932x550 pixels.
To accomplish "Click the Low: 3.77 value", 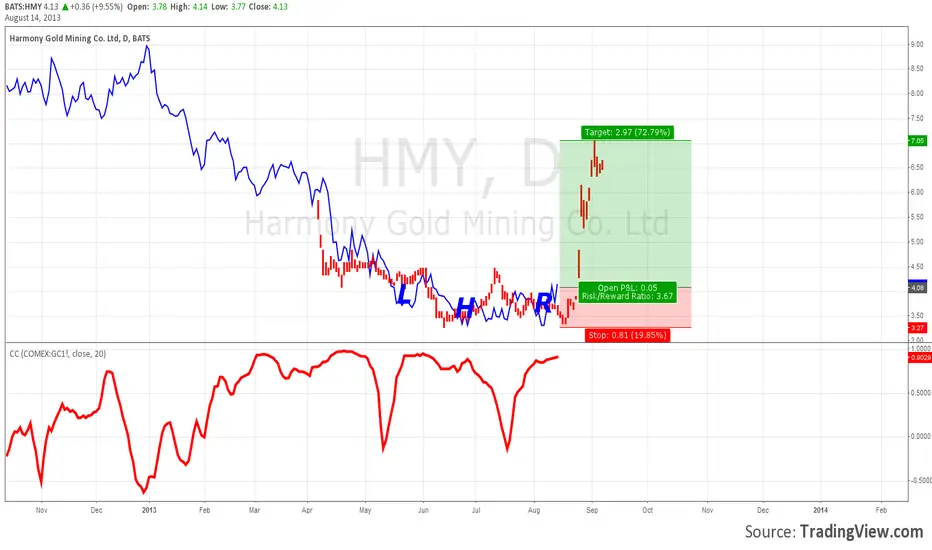I will coord(228,7).
